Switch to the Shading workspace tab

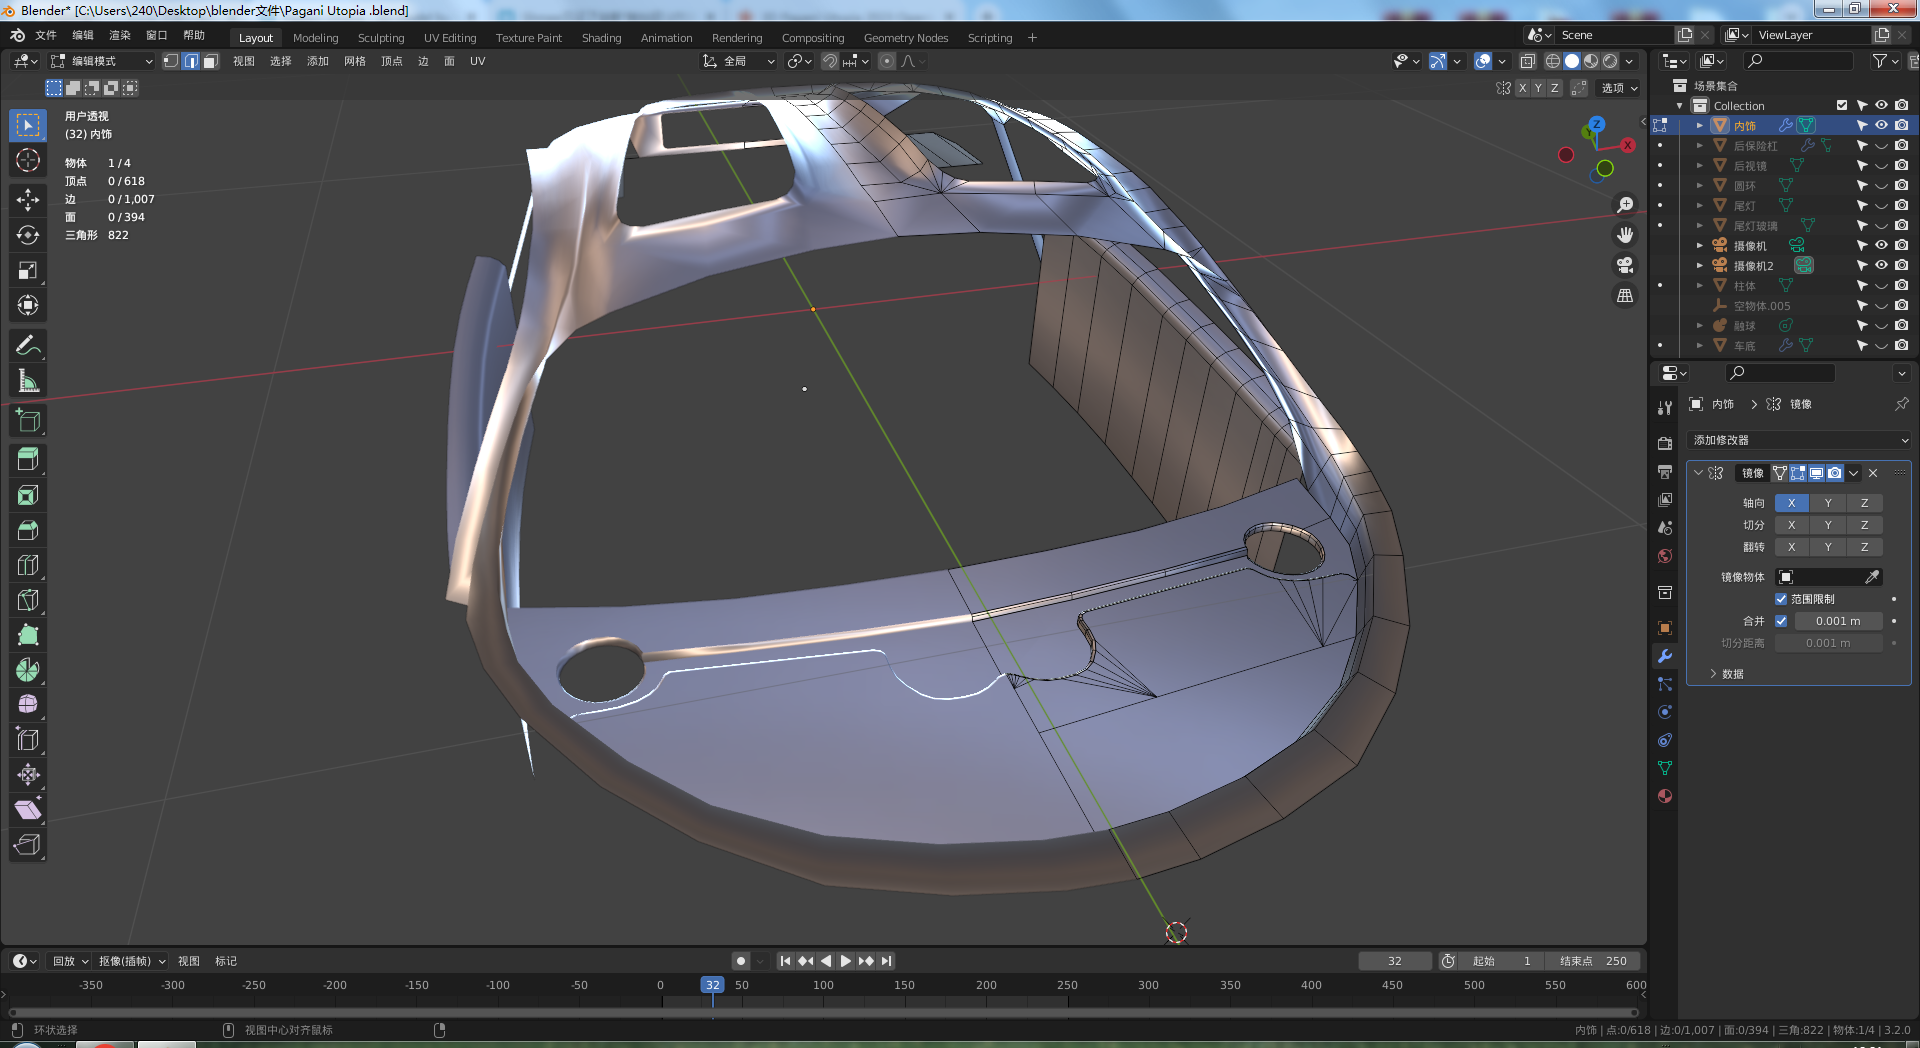click(x=601, y=38)
